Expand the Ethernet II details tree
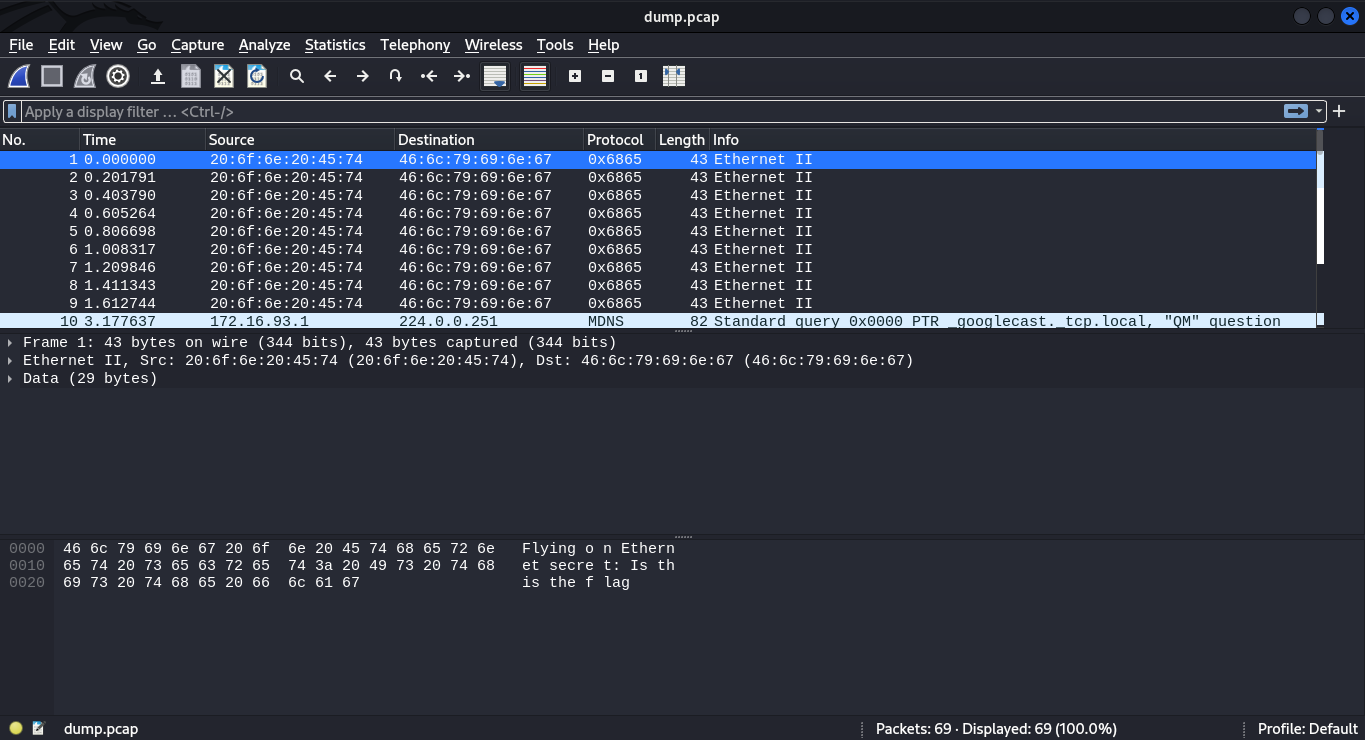 [10, 360]
